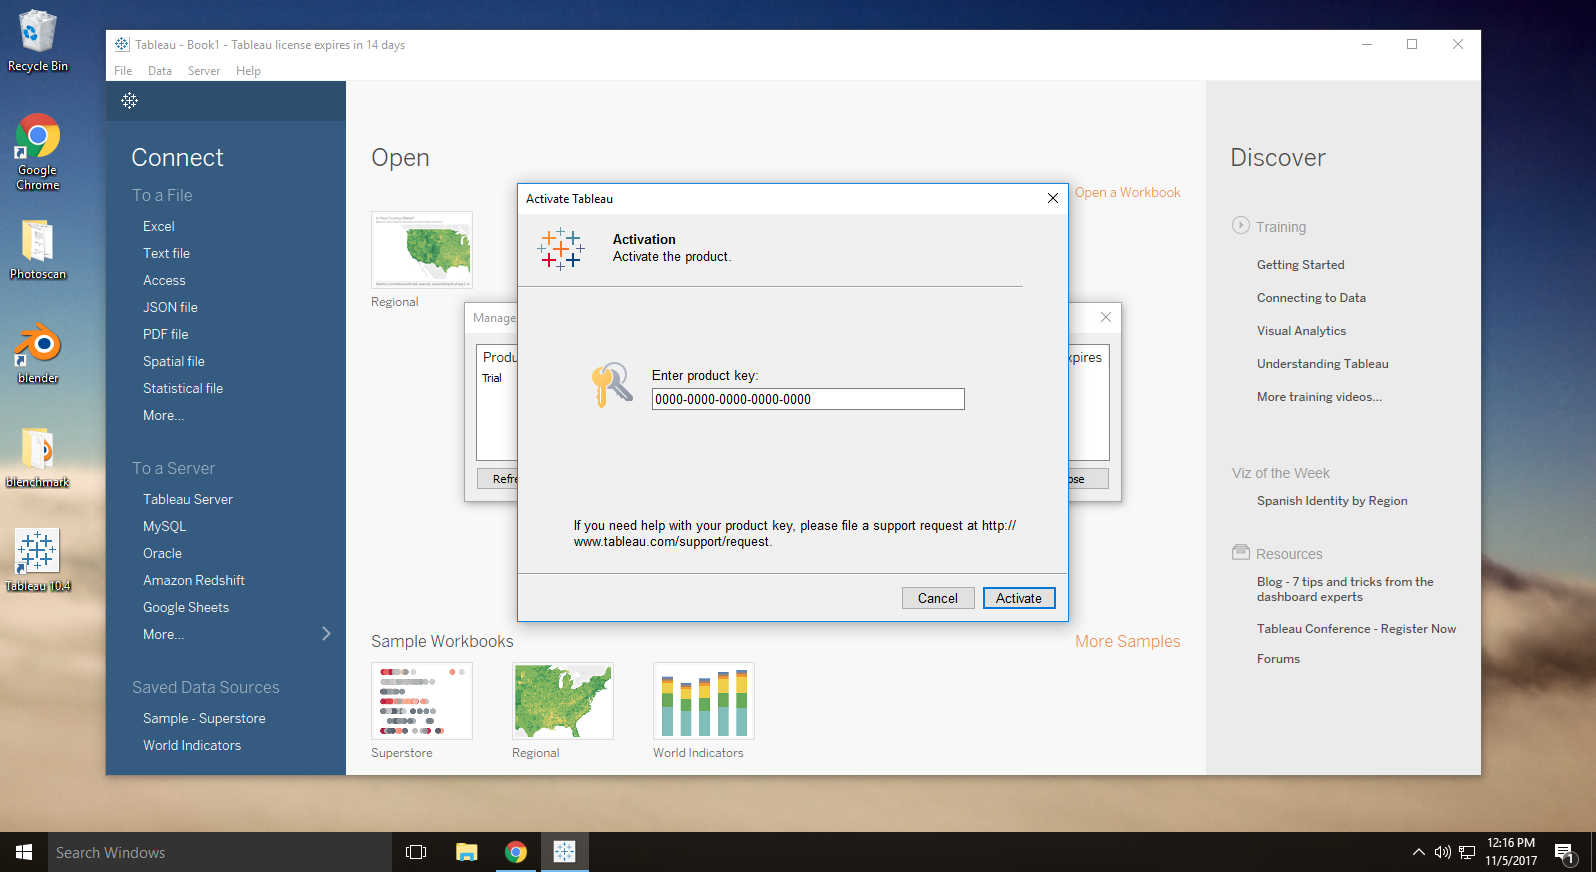1596x872 pixels.
Task: Open the network icon in system tray
Action: click(x=1467, y=852)
